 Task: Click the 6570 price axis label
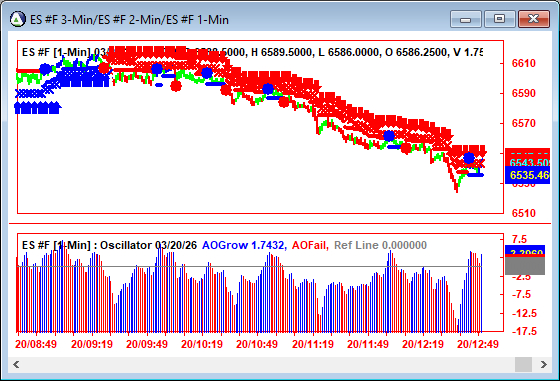coord(524,123)
